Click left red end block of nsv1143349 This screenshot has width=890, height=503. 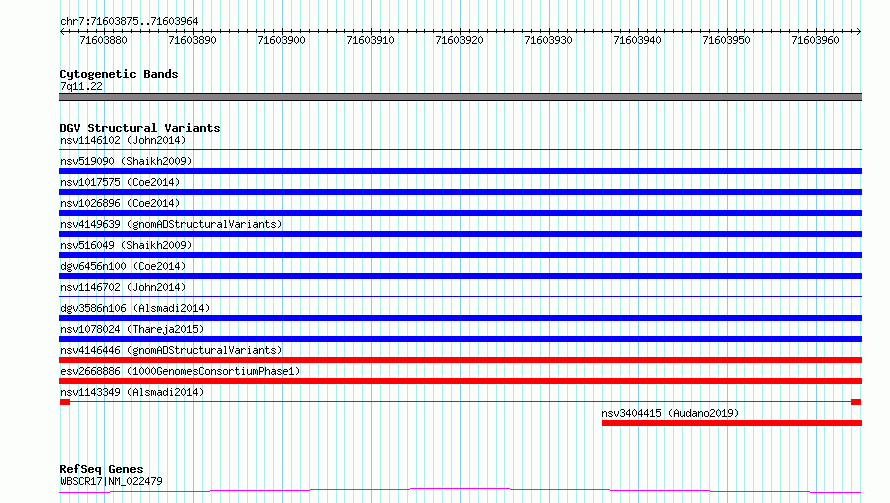[x=65, y=402]
